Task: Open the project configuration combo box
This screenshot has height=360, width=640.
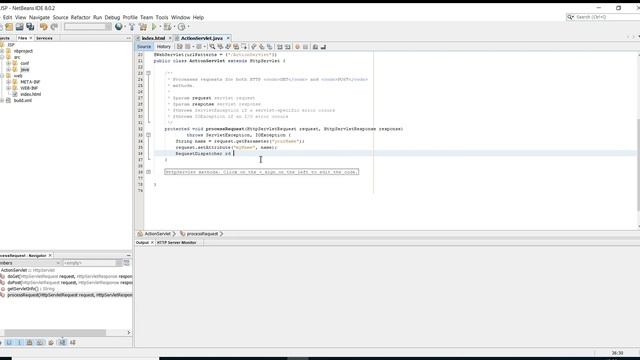Action: click(88, 27)
